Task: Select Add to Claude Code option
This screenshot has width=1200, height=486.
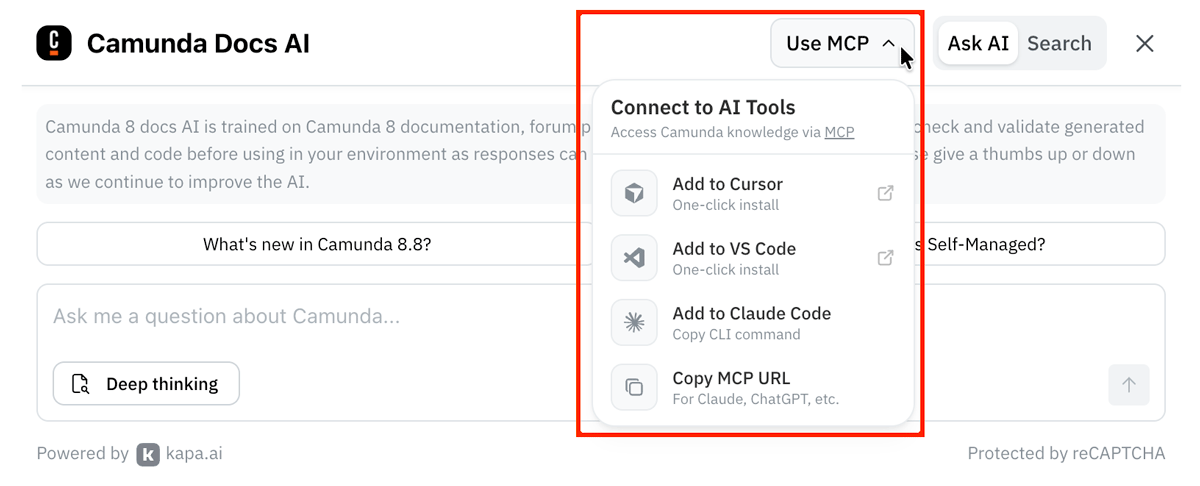Action: [752, 322]
